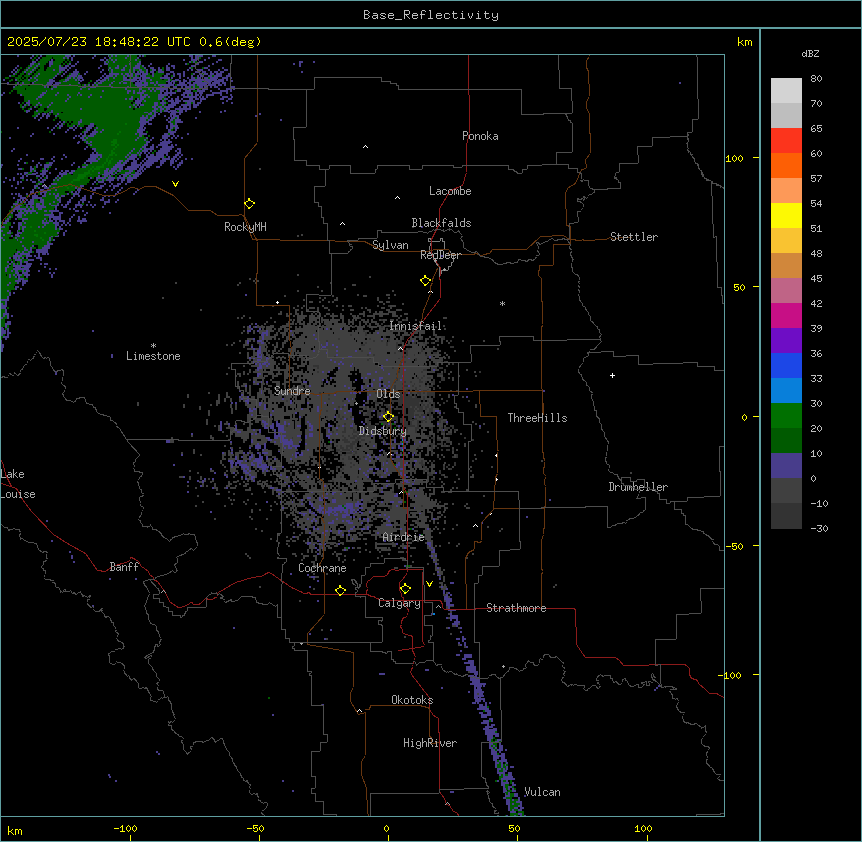This screenshot has height=842, width=862.
Task: Click the Base_Reflectivity title
Action: [x=431, y=15]
